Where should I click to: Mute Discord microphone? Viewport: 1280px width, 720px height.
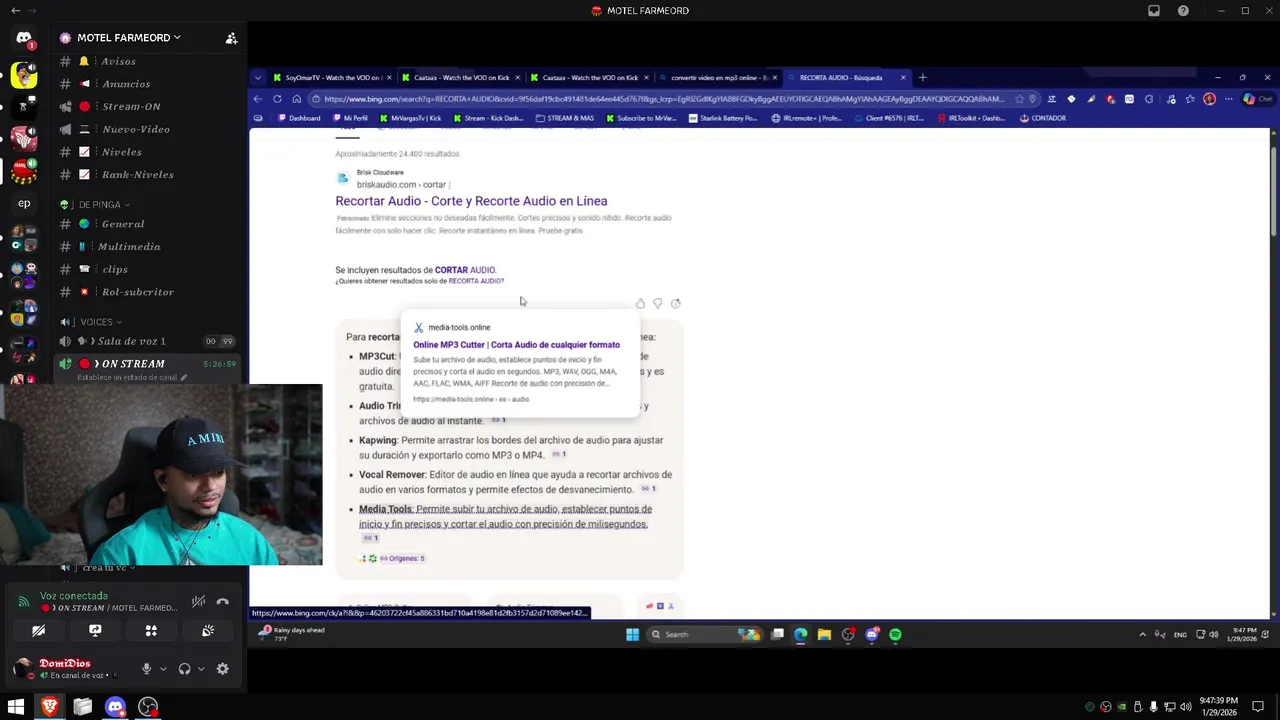point(146,669)
